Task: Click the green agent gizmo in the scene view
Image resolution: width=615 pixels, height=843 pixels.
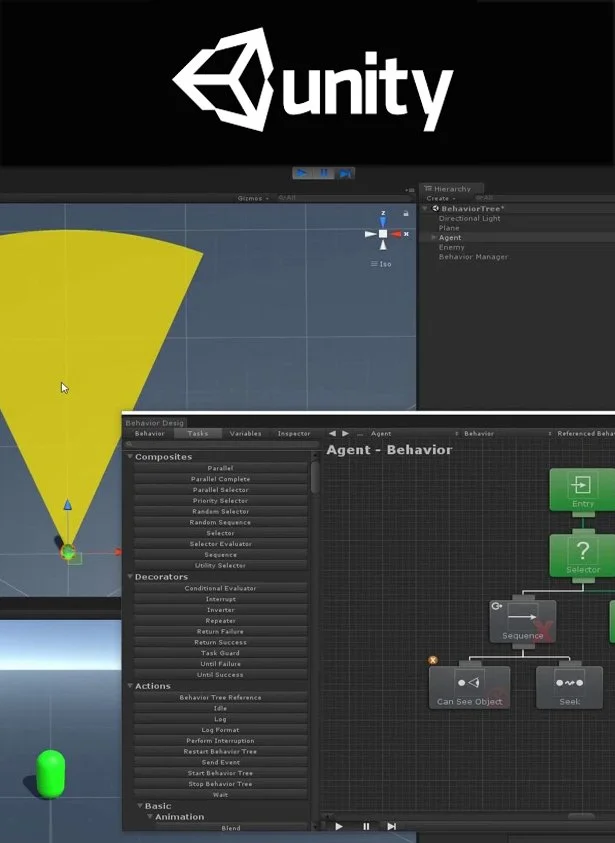Action: (68, 551)
